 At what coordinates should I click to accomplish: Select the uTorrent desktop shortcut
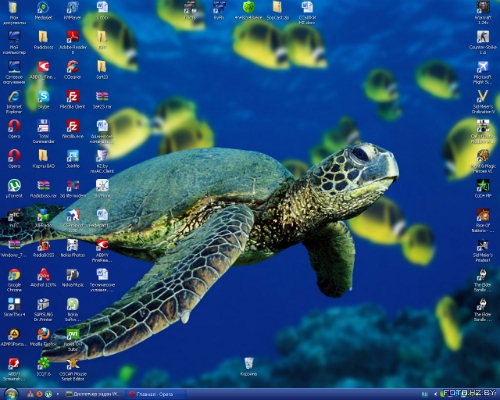coord(14,188)
